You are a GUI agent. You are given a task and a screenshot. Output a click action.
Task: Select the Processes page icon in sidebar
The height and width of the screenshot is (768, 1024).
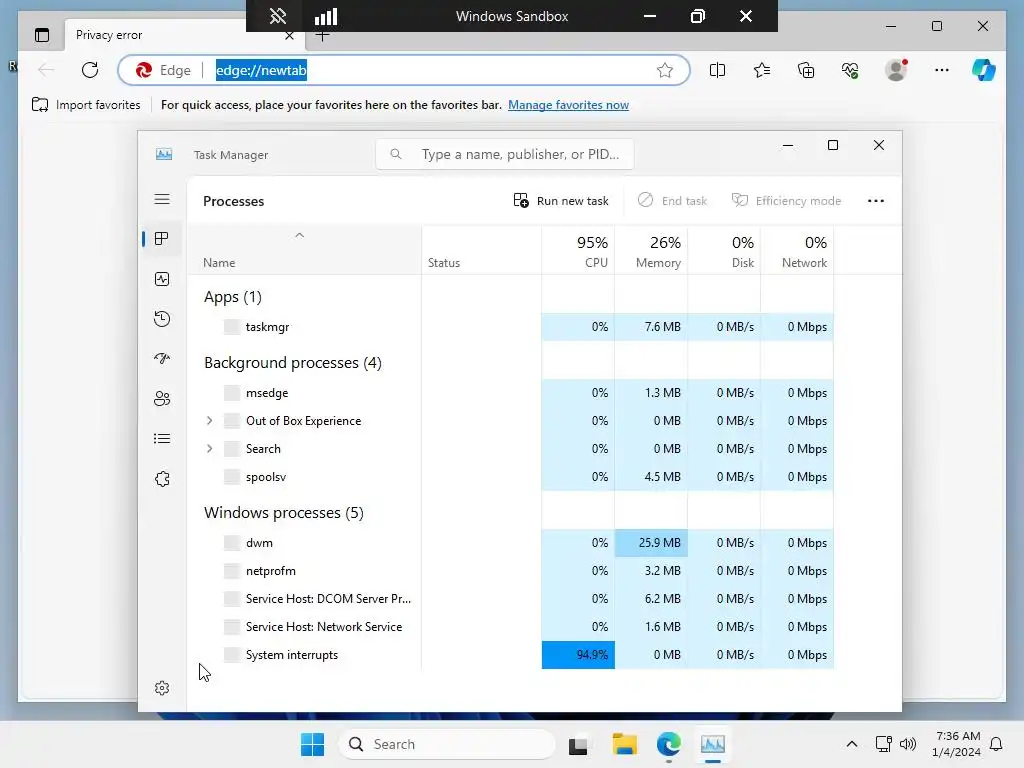(162, 238)
